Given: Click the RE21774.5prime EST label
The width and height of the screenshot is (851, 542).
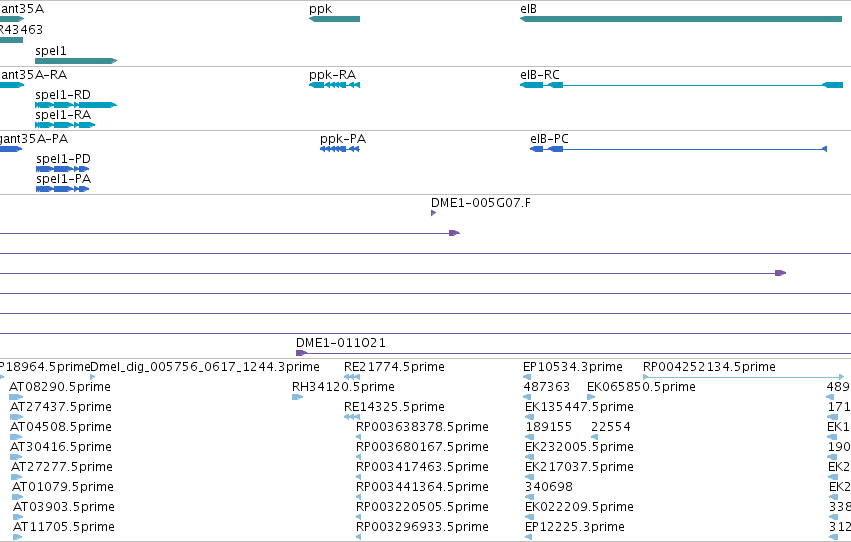Looking at the screenshot, I should coord(394,366).
